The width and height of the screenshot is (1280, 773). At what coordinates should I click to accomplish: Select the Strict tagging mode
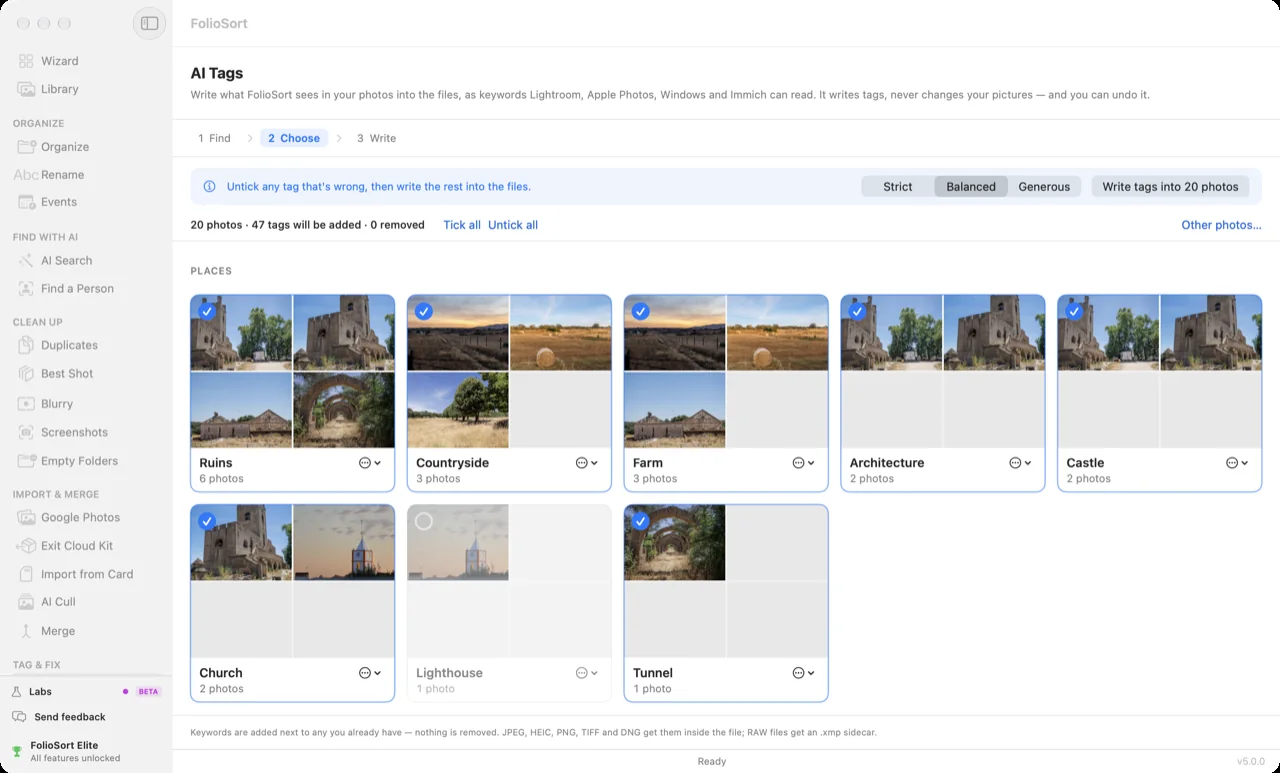pyautogui.click(x=898, y=187)
